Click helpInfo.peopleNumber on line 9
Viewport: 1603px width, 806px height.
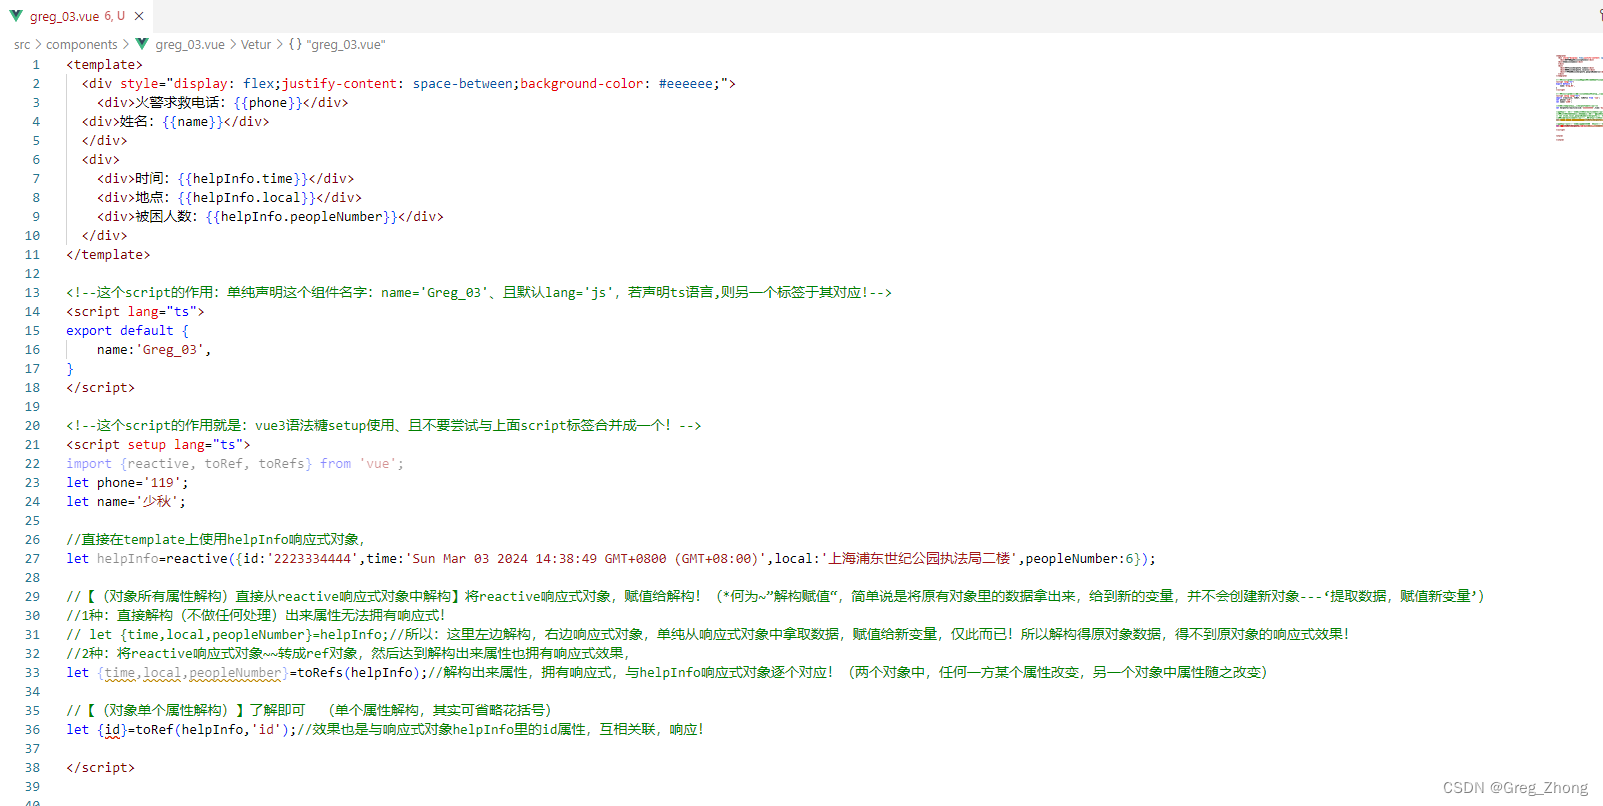(302, 217)
